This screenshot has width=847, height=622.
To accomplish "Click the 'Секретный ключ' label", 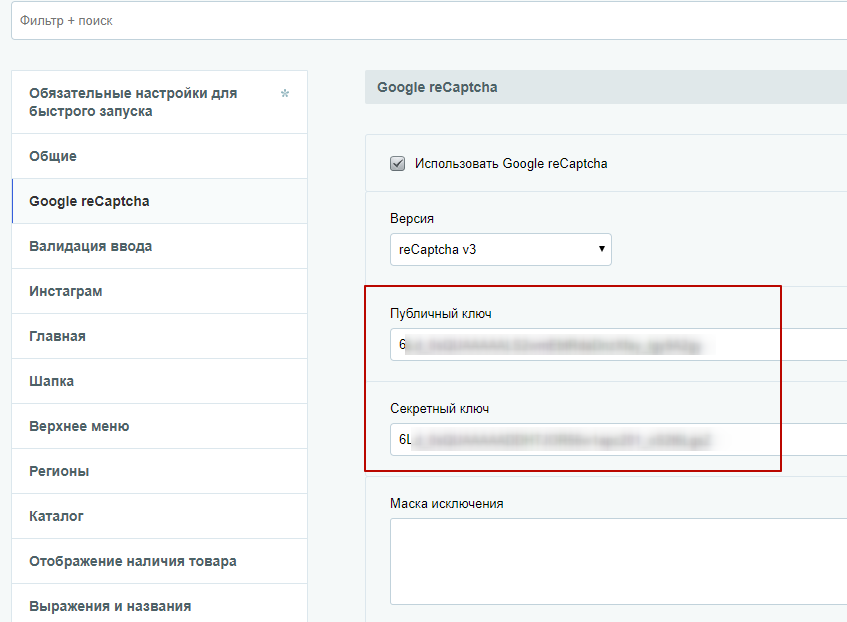I will click(440, 409).
